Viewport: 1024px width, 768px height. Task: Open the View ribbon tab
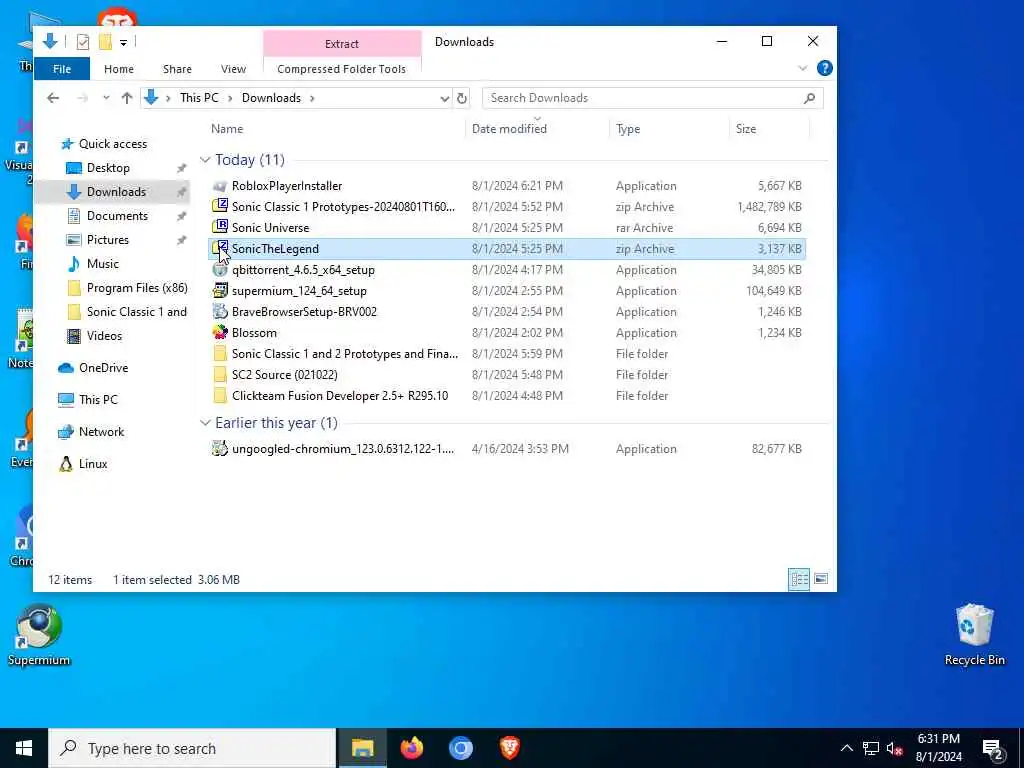(x=233, y=69)
